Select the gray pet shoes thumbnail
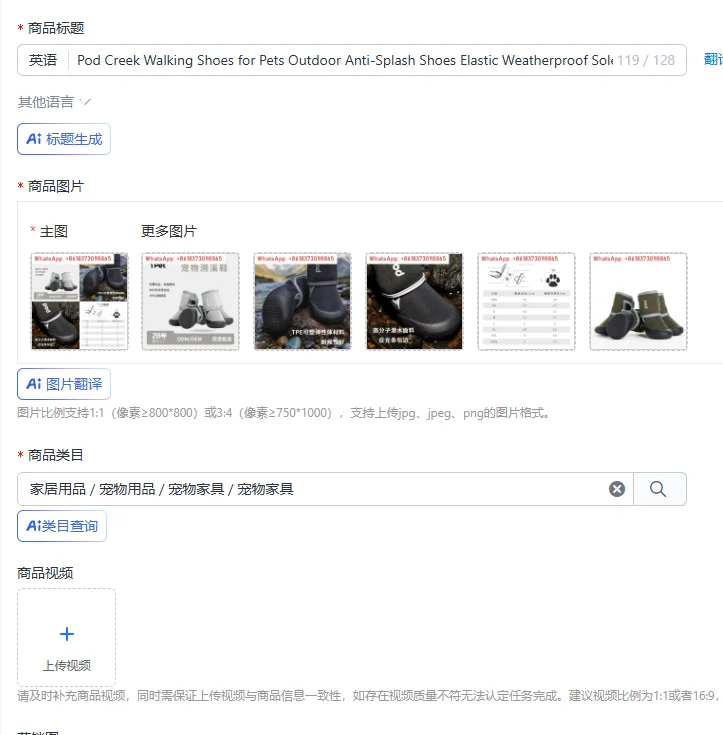This screenshot has width=723, height=735. (x=190, y=301)
